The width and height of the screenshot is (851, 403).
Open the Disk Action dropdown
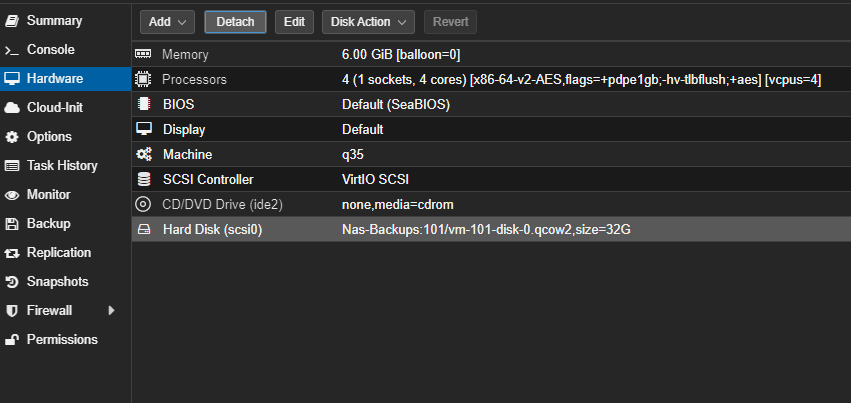tap(368, 22)
